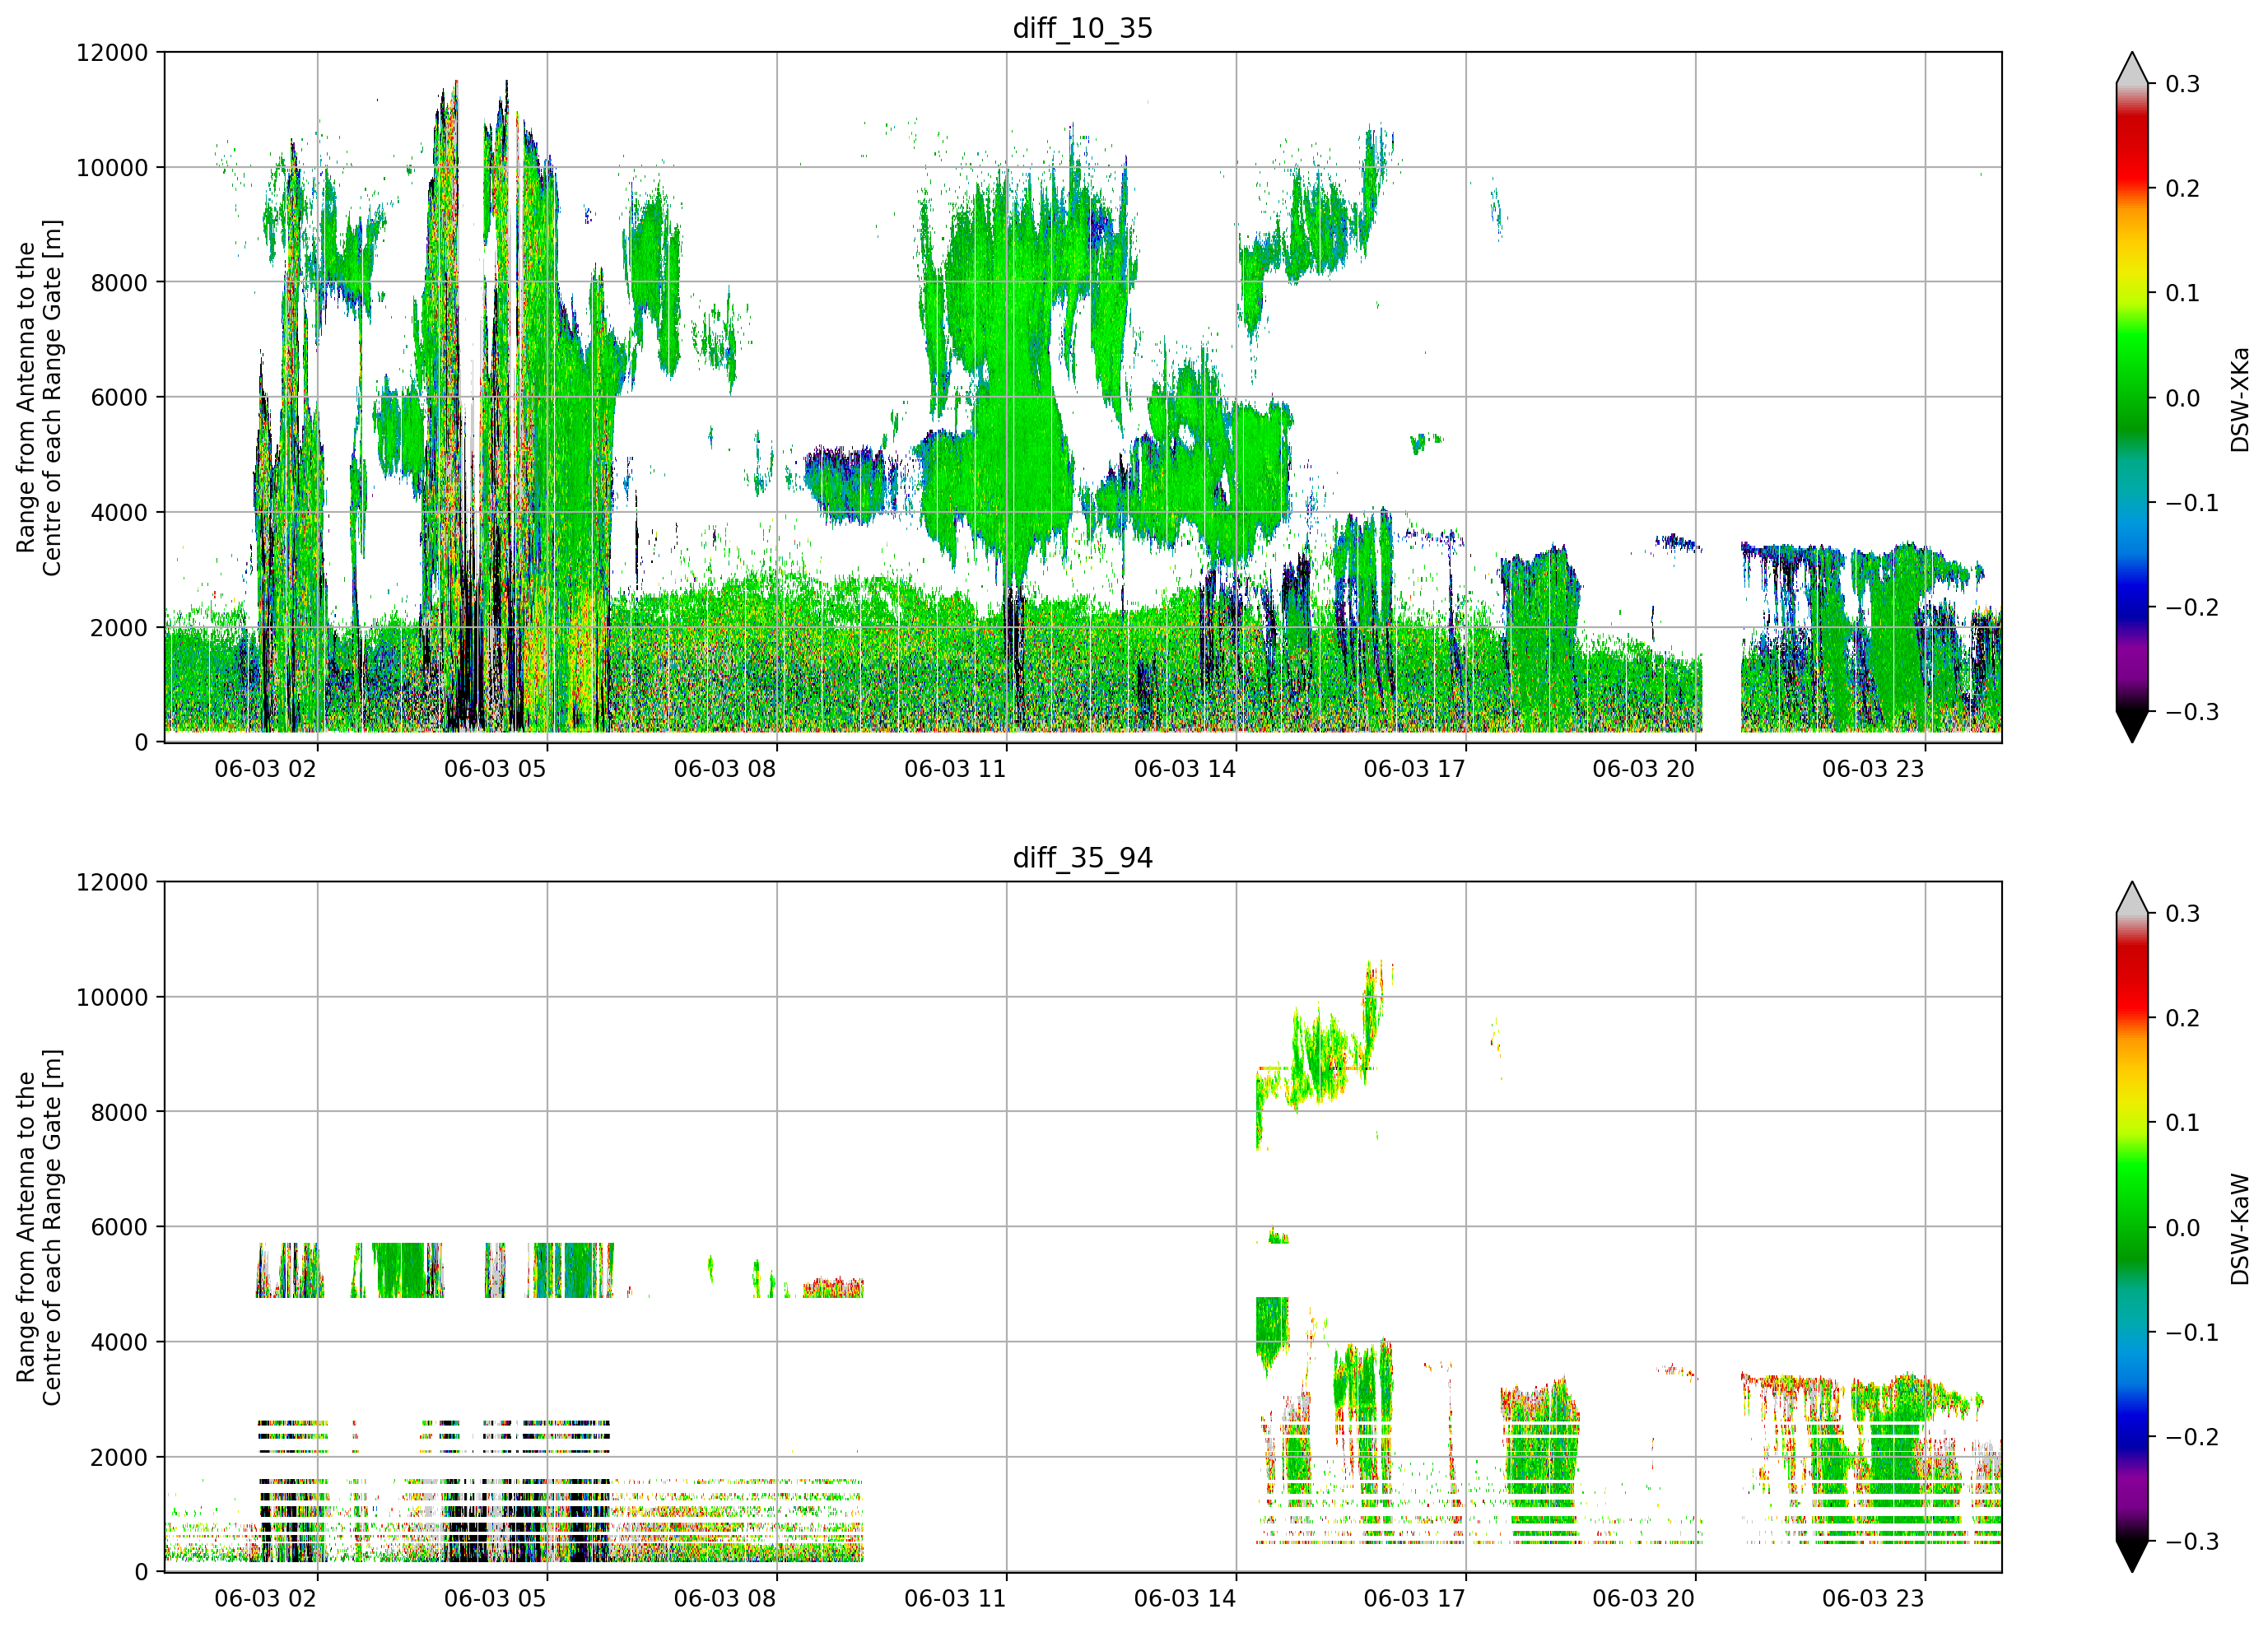Click the DSW-XKa colorbar label
Image resolution: width=2268 pixels, height=1628 pixels.
tap(2239, 399)
